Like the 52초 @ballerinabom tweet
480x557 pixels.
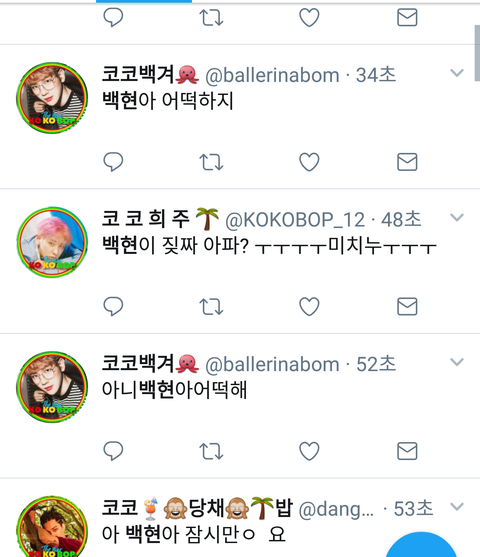tap(309, 451)
